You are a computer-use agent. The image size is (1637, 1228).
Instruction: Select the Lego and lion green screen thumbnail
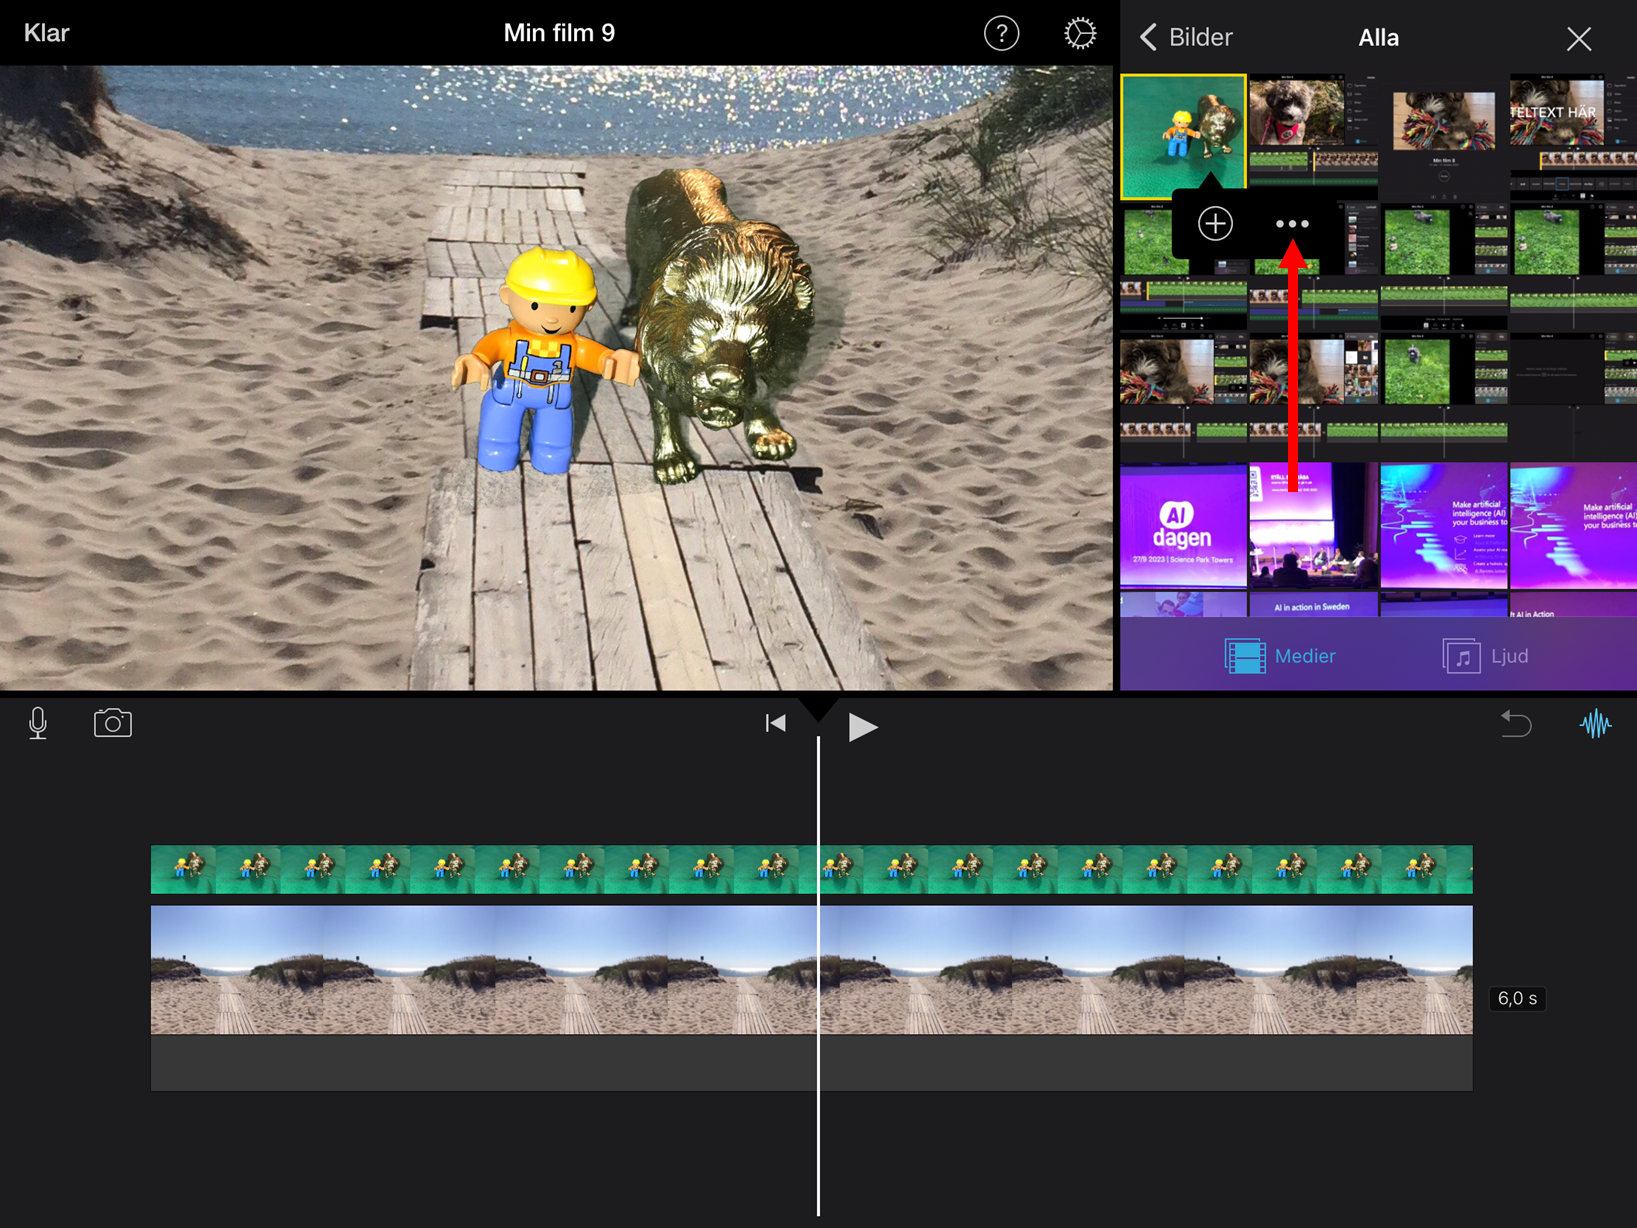pyautogui.click(x=1183, y=136)
